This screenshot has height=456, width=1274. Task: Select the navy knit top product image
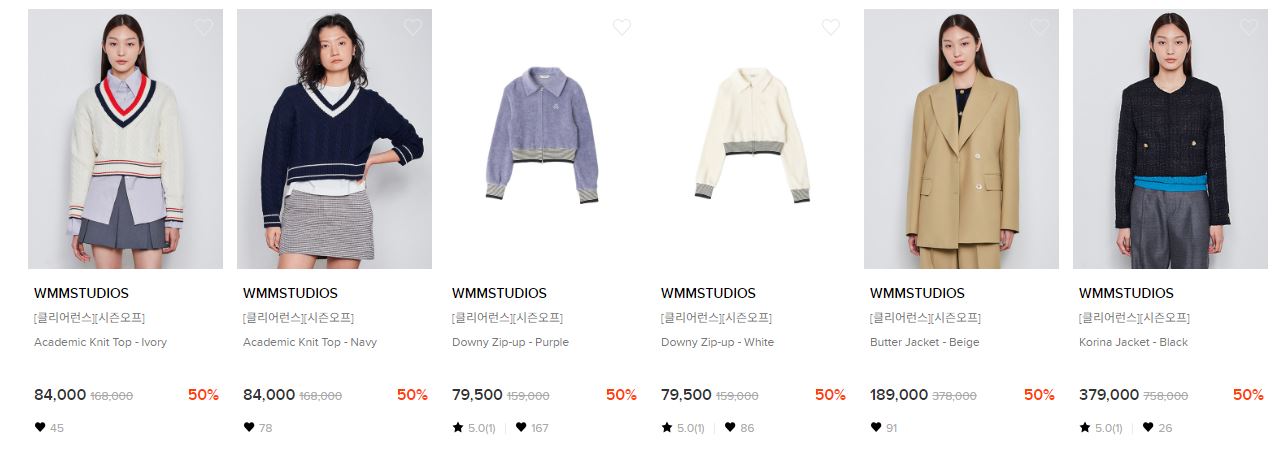coord(334,139)
